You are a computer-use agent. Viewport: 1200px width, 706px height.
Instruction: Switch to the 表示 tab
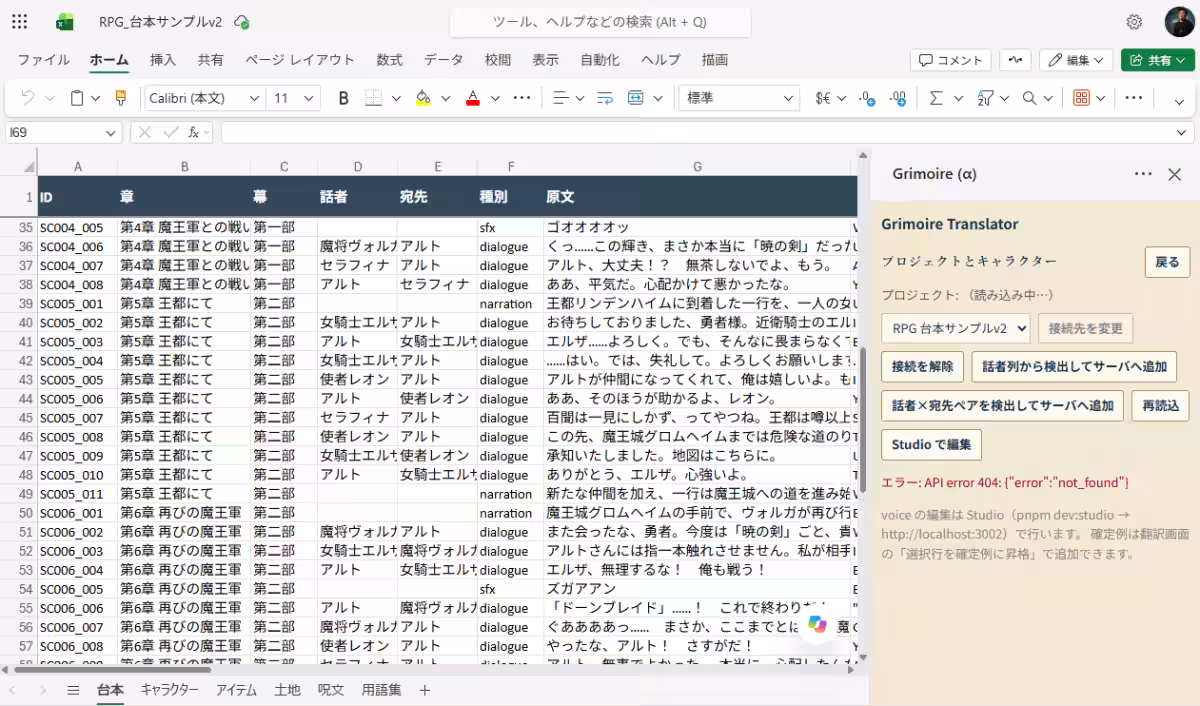545,60
